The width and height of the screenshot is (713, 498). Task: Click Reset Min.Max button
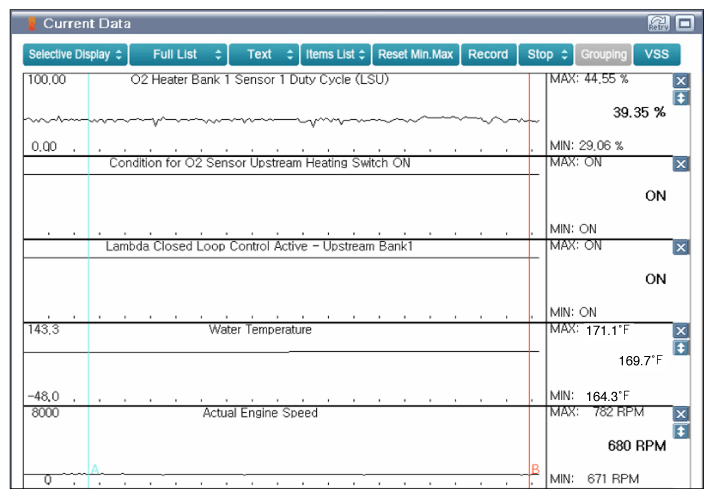415,54
